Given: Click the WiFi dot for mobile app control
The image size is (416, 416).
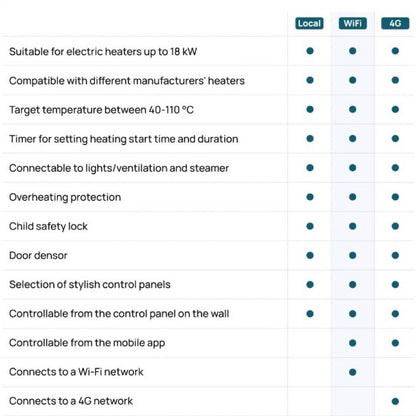Looking at the screenshot, I should (353, 343).
